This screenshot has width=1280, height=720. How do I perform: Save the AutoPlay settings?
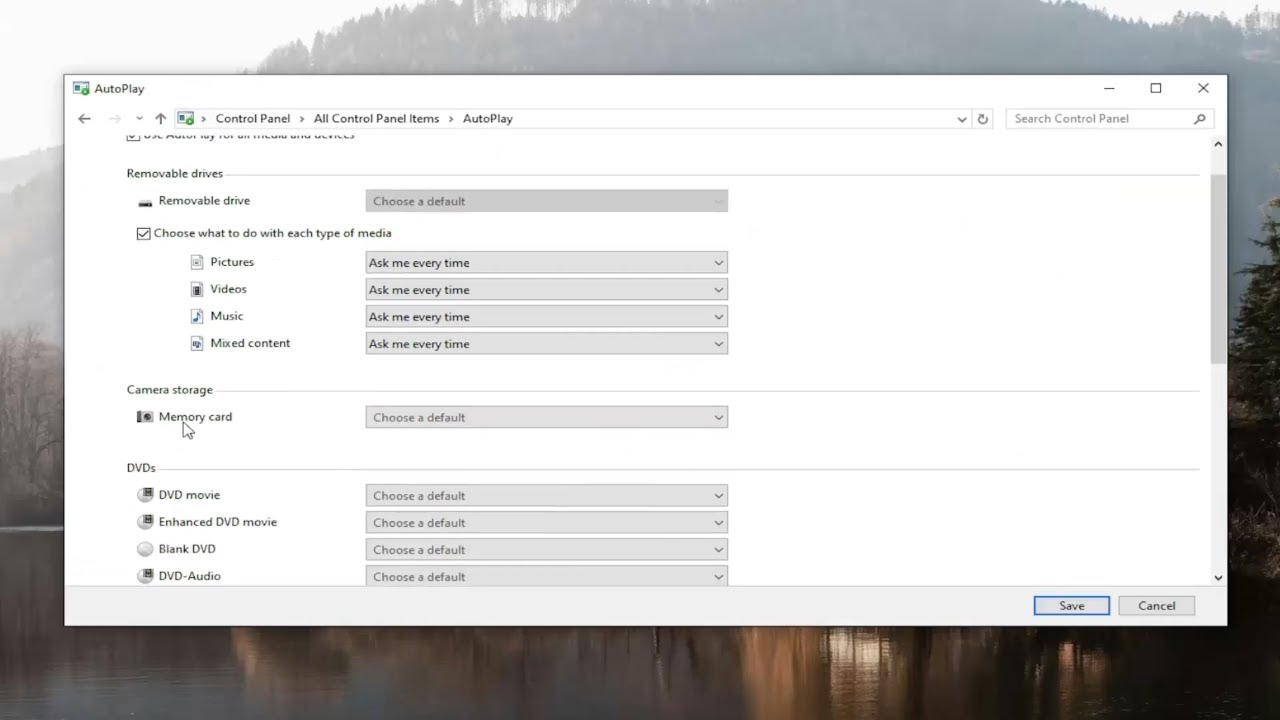pyautogui.click(x=1071, y=606)
